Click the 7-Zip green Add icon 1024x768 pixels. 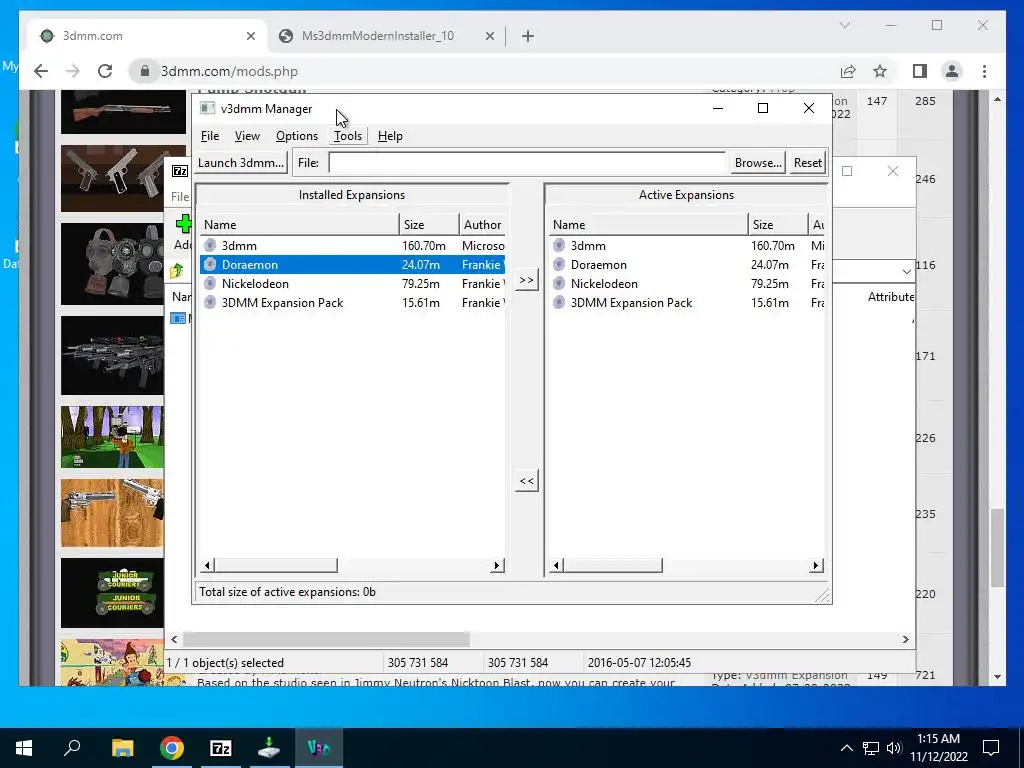point(184,225)
